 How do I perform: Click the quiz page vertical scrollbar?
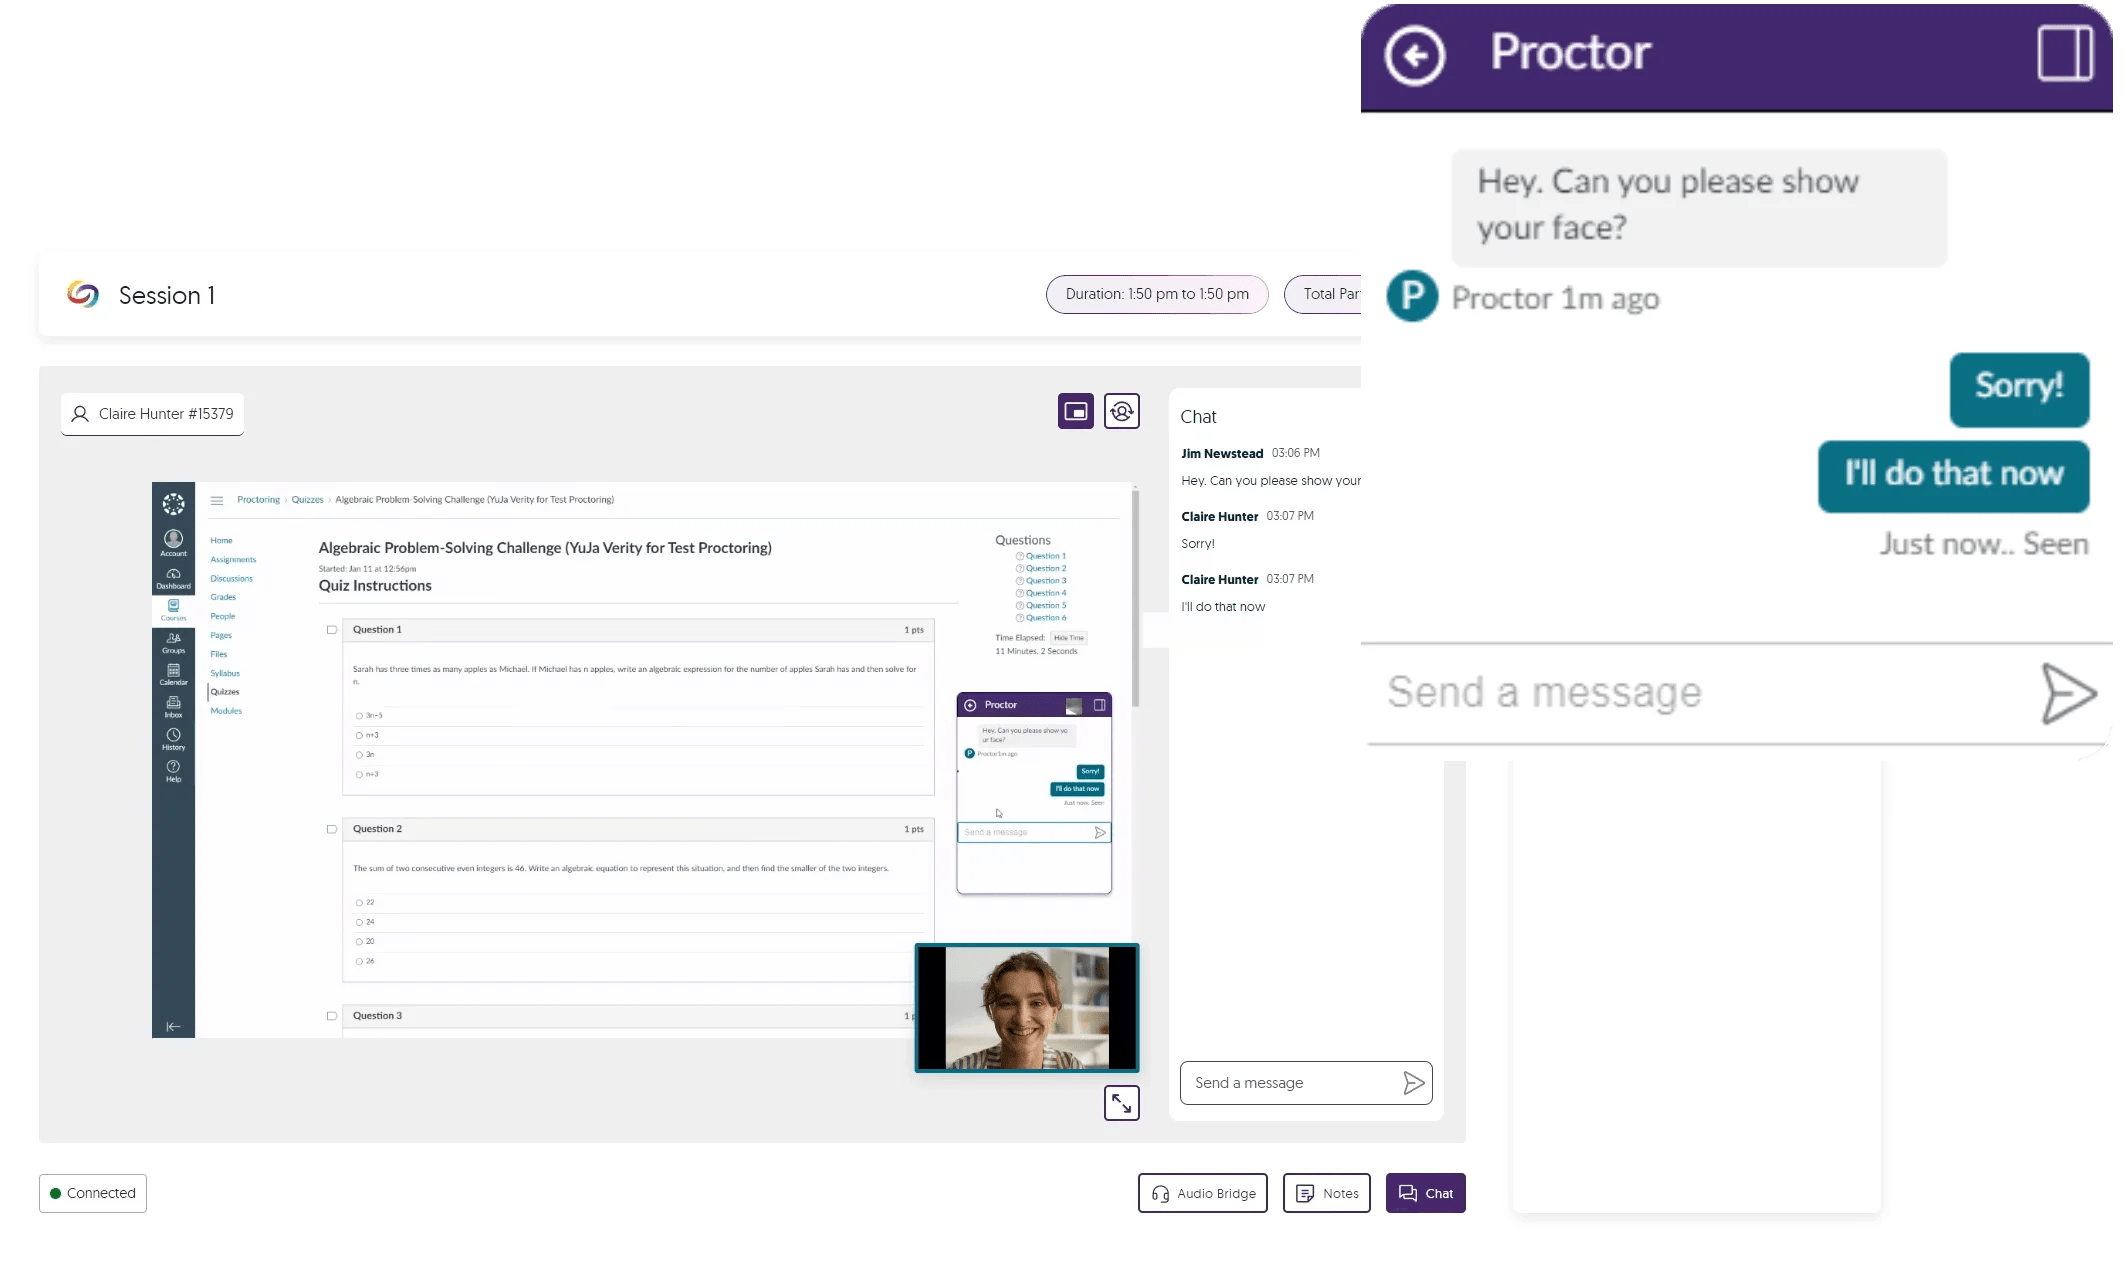1135,600
